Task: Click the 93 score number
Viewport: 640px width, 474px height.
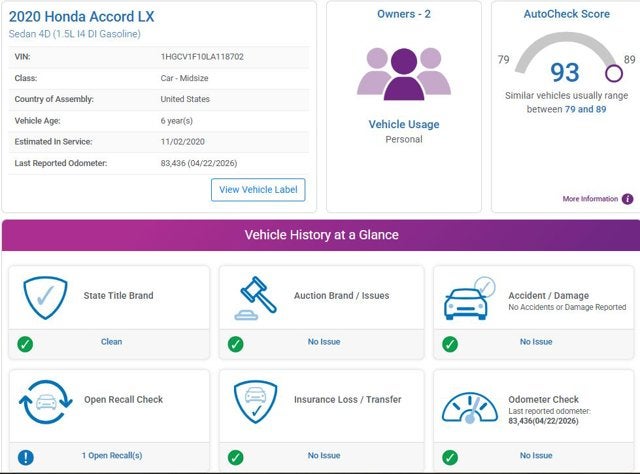Action: [565, 72]
